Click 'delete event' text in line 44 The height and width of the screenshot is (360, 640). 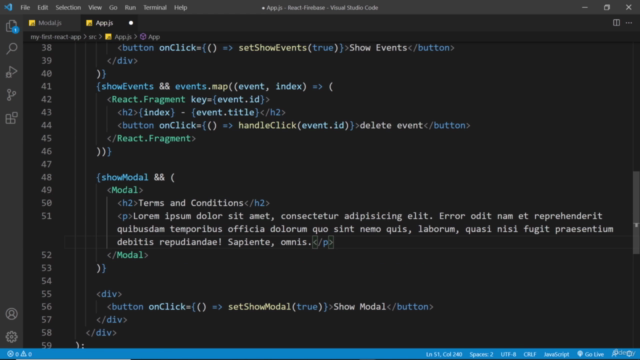pyautogui.click(x=391, y=125)
